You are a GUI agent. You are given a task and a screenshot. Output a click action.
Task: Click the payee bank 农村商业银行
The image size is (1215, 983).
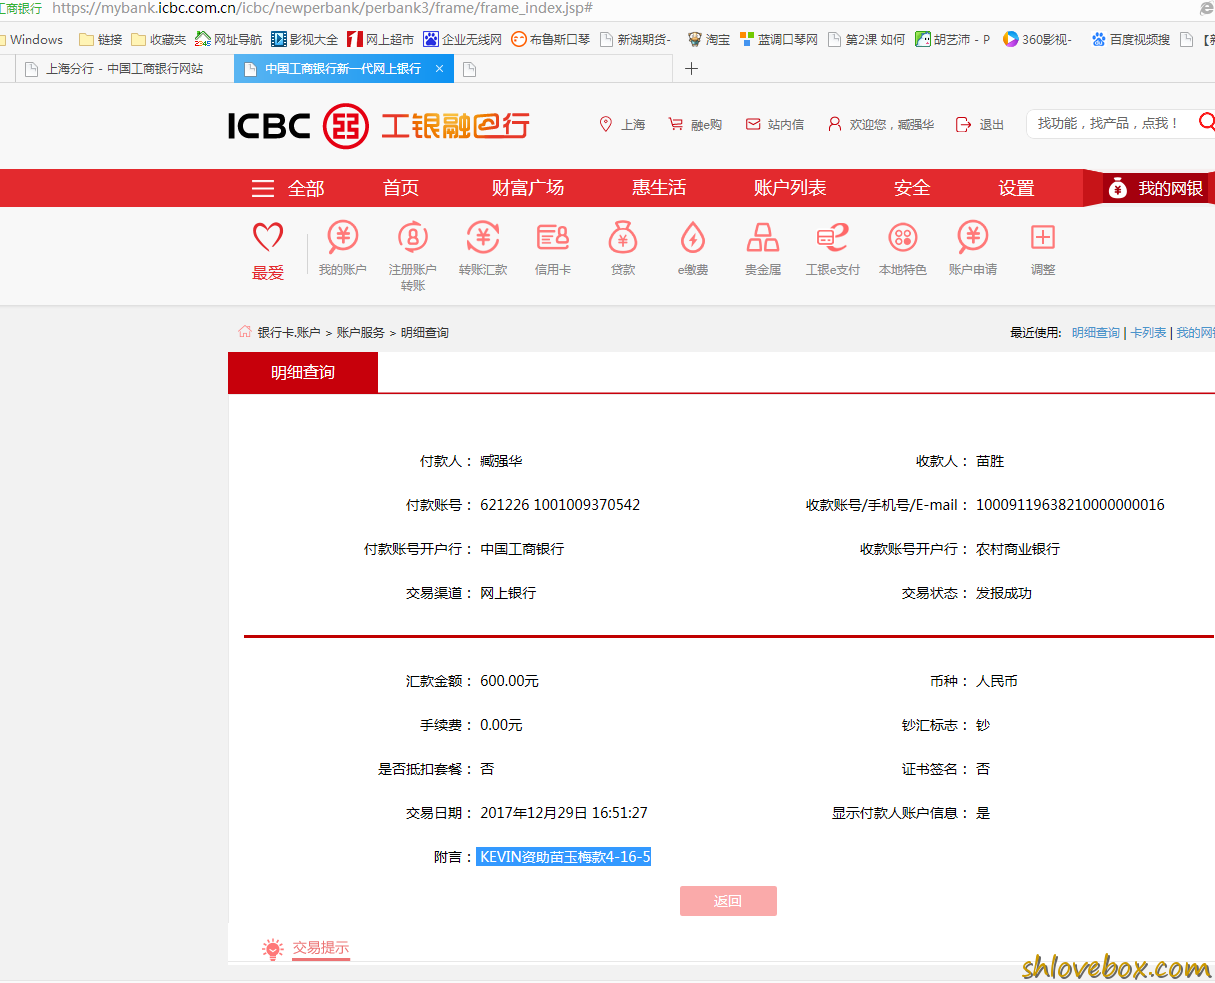[1018, 549]
